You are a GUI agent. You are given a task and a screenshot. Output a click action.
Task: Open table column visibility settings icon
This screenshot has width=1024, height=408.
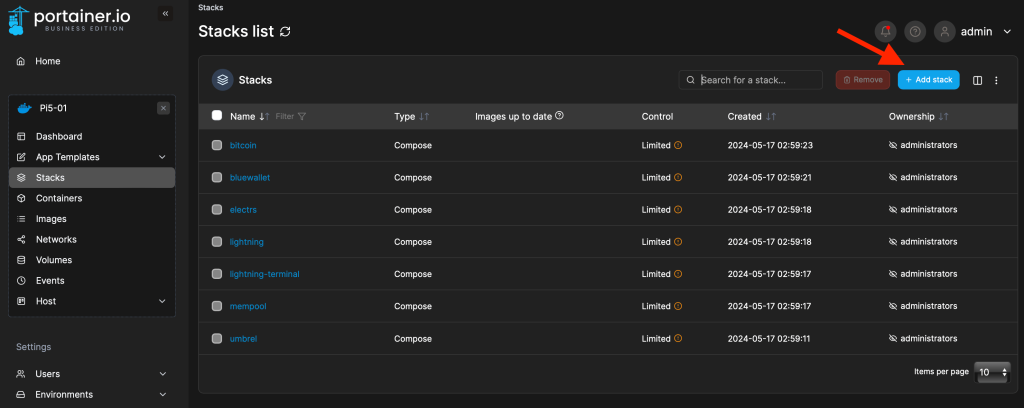click(978, 80)
